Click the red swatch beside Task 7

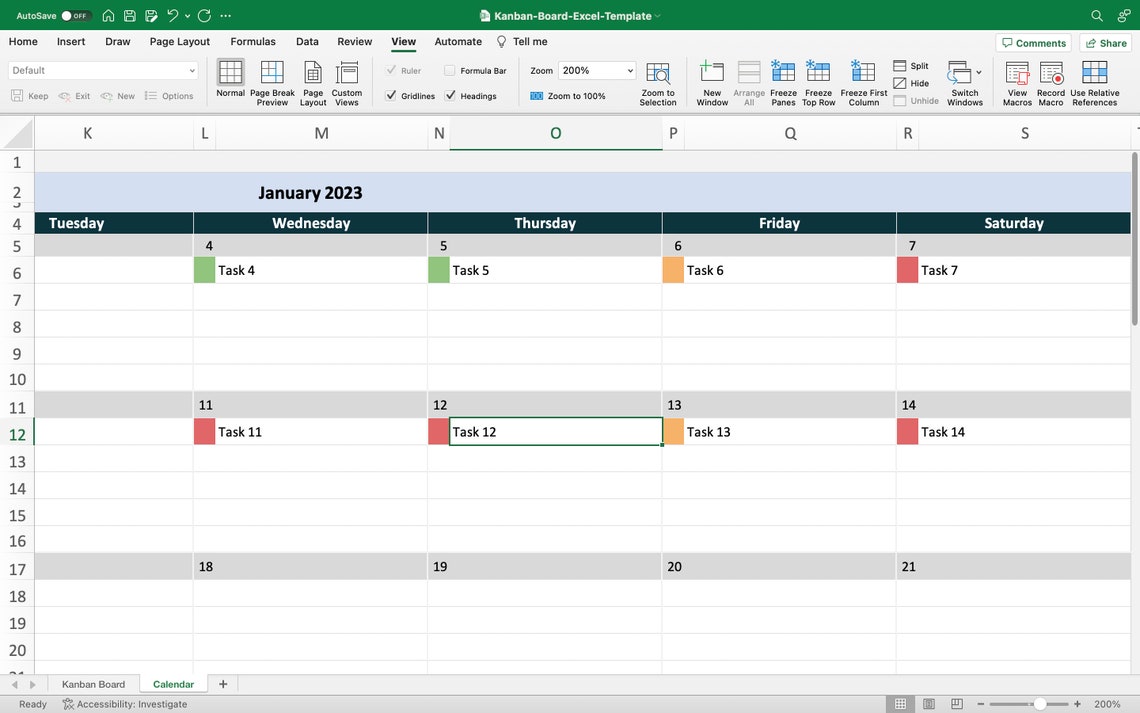point(907,270)
